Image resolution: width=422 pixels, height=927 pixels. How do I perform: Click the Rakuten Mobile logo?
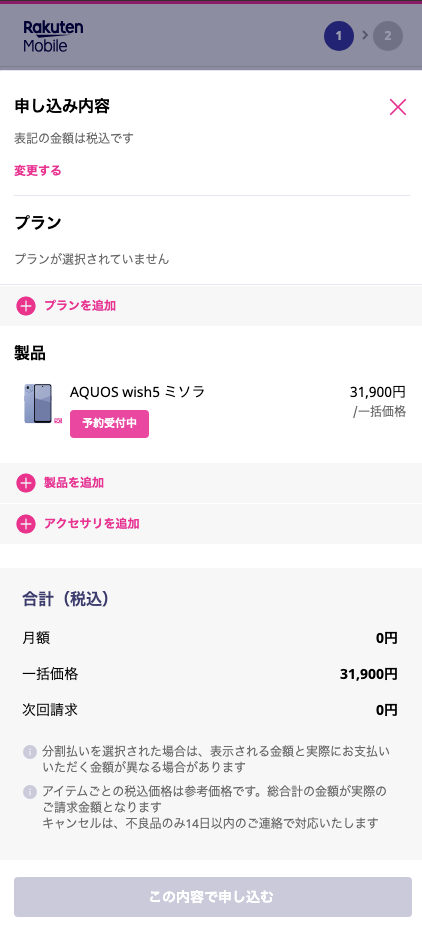click(x=53, y=36)
